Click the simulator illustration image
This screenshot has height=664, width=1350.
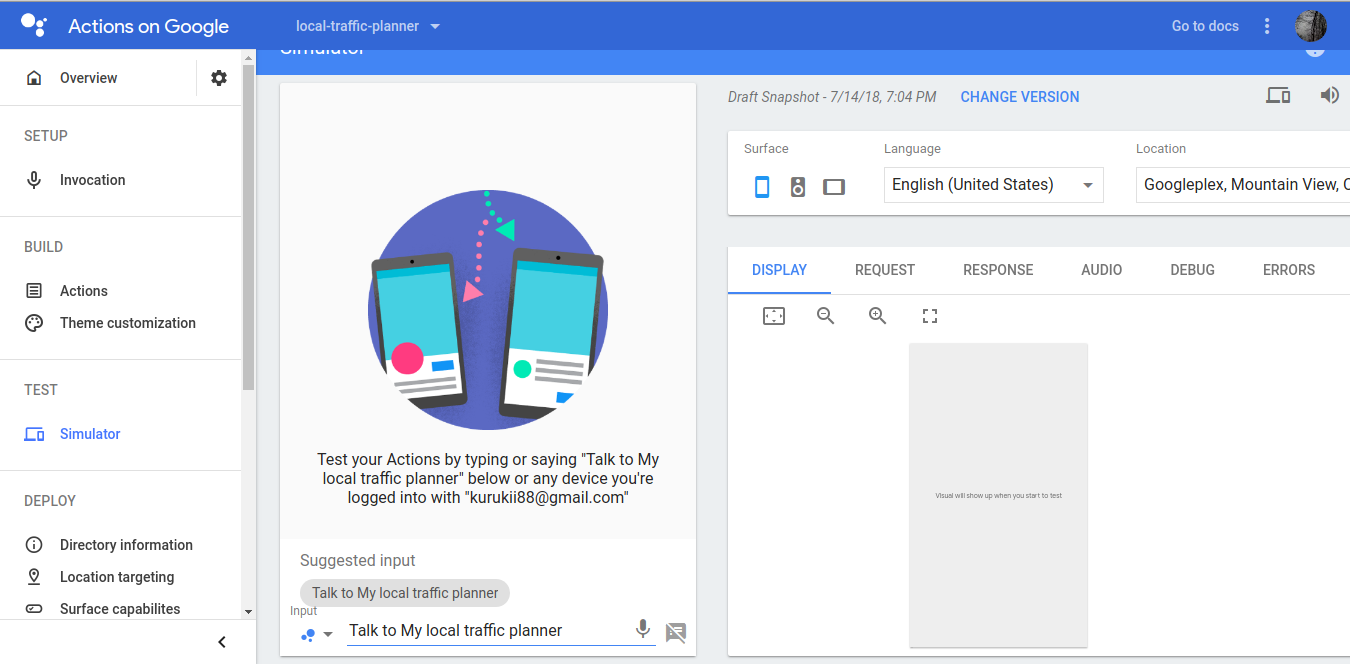488,310
